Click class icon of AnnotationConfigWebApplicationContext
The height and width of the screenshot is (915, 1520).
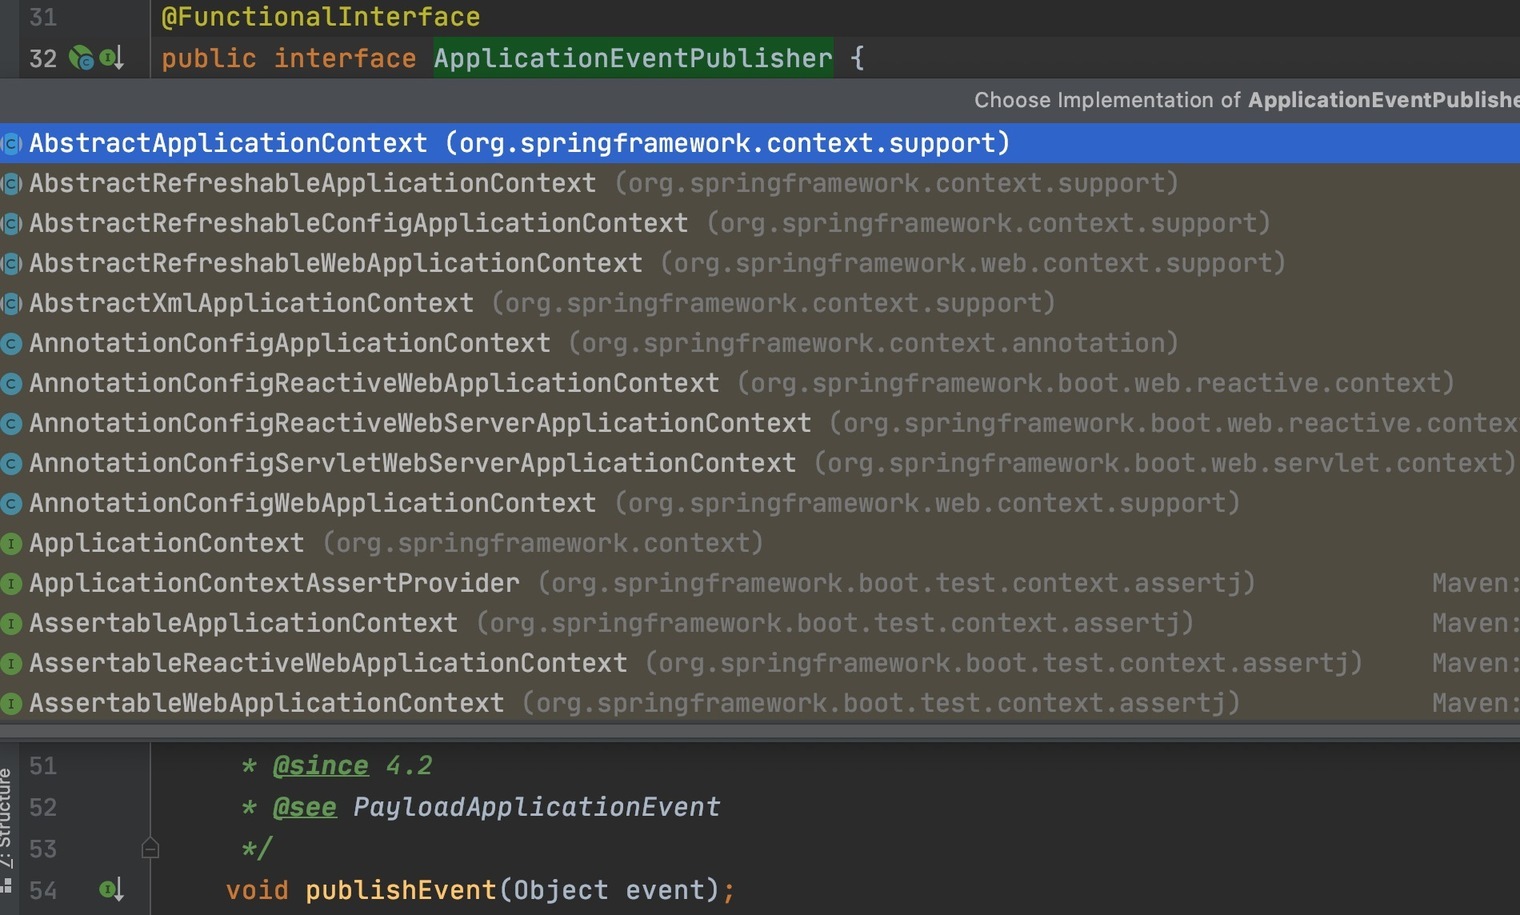click(x=11, y=504)
